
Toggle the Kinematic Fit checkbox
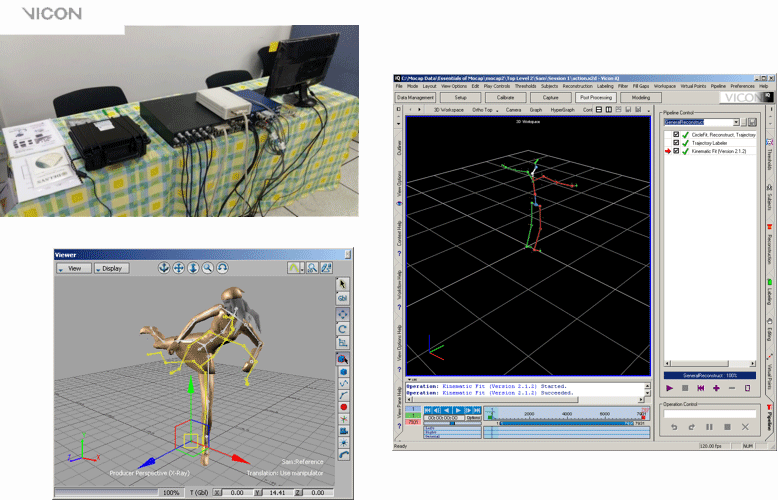pyautogui.click(x=677, y=152)
